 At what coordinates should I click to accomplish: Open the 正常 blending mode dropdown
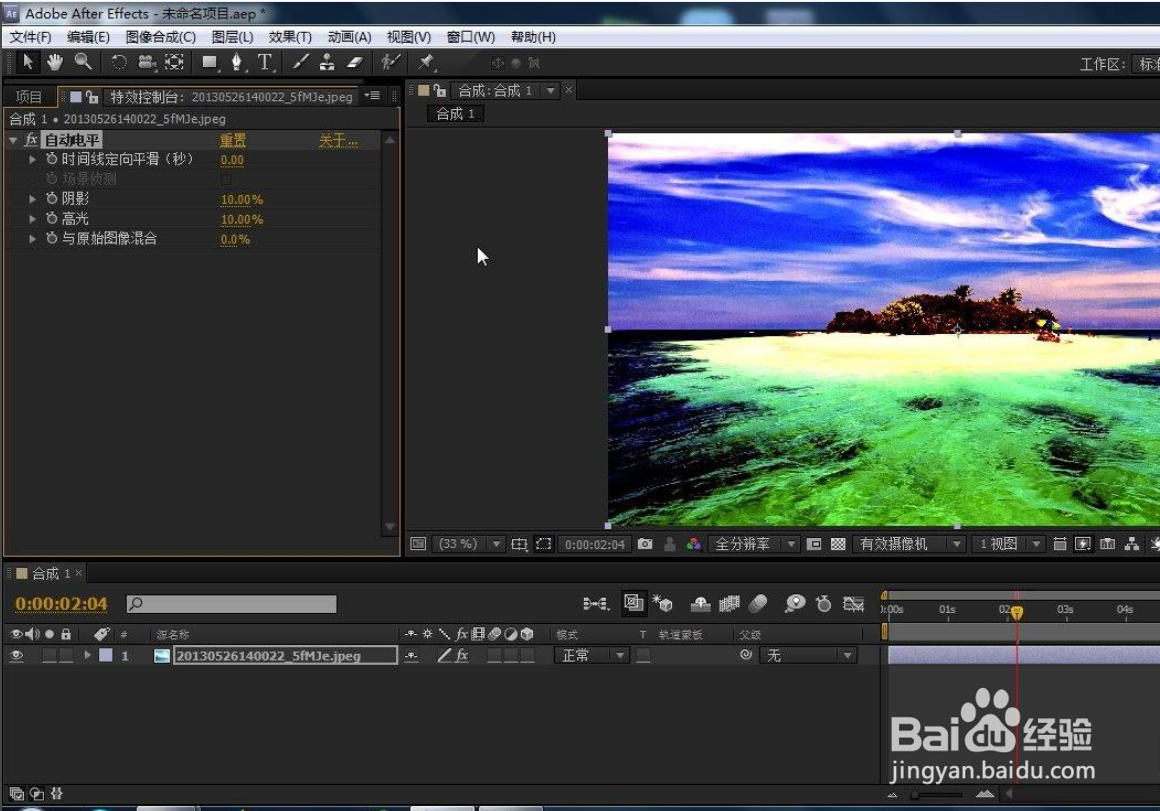591,656
